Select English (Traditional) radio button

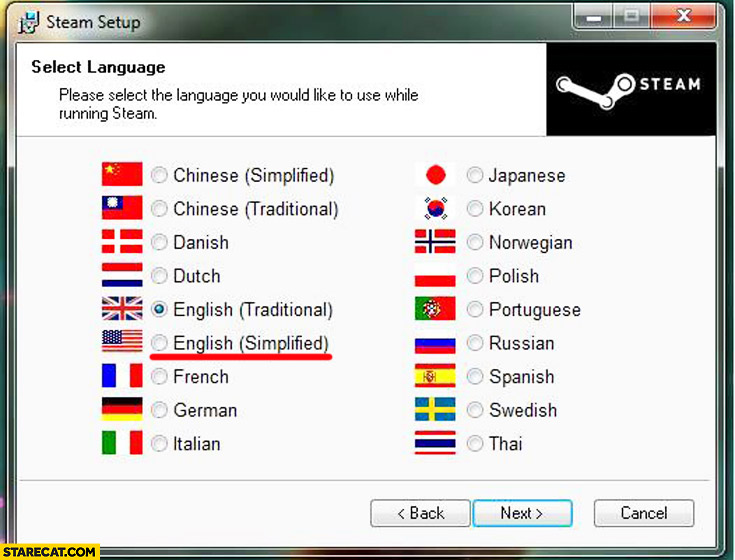coord(159,309)
